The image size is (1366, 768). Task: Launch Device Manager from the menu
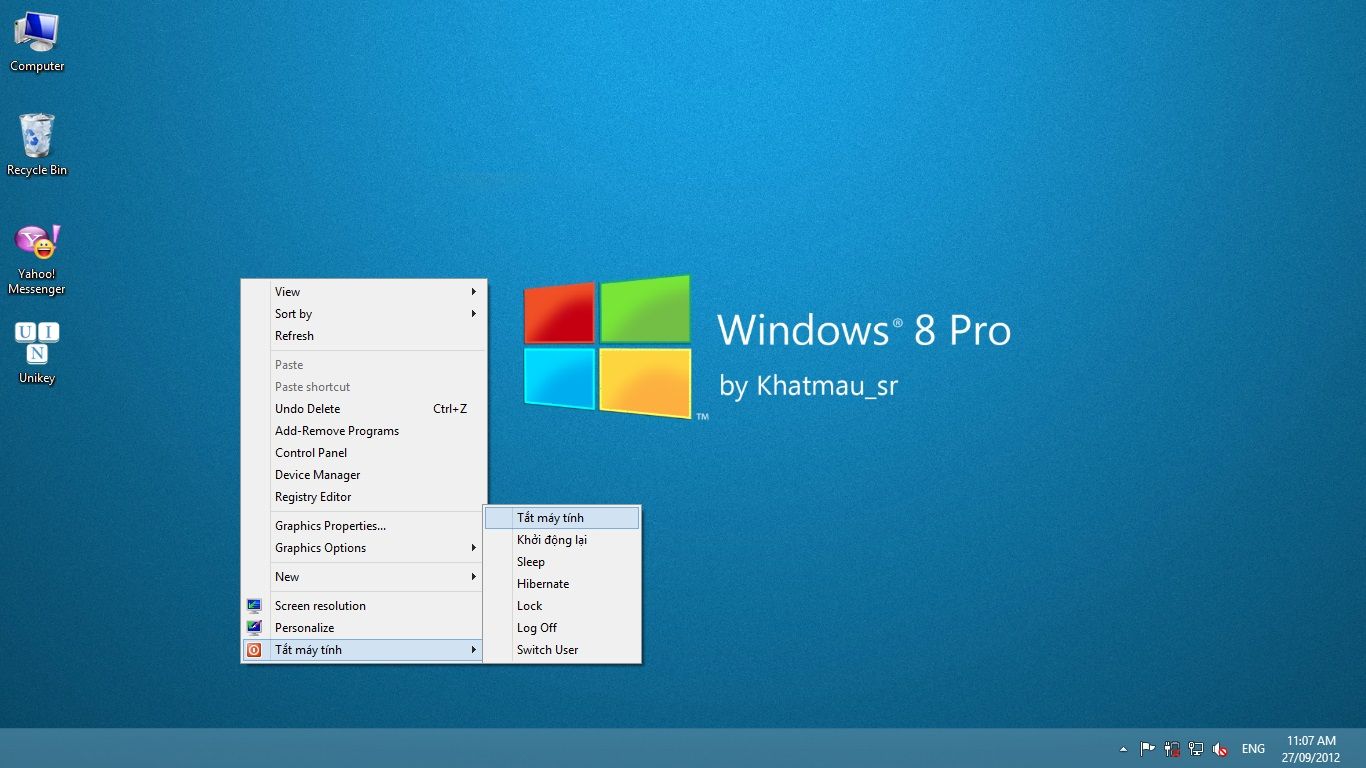364,475
